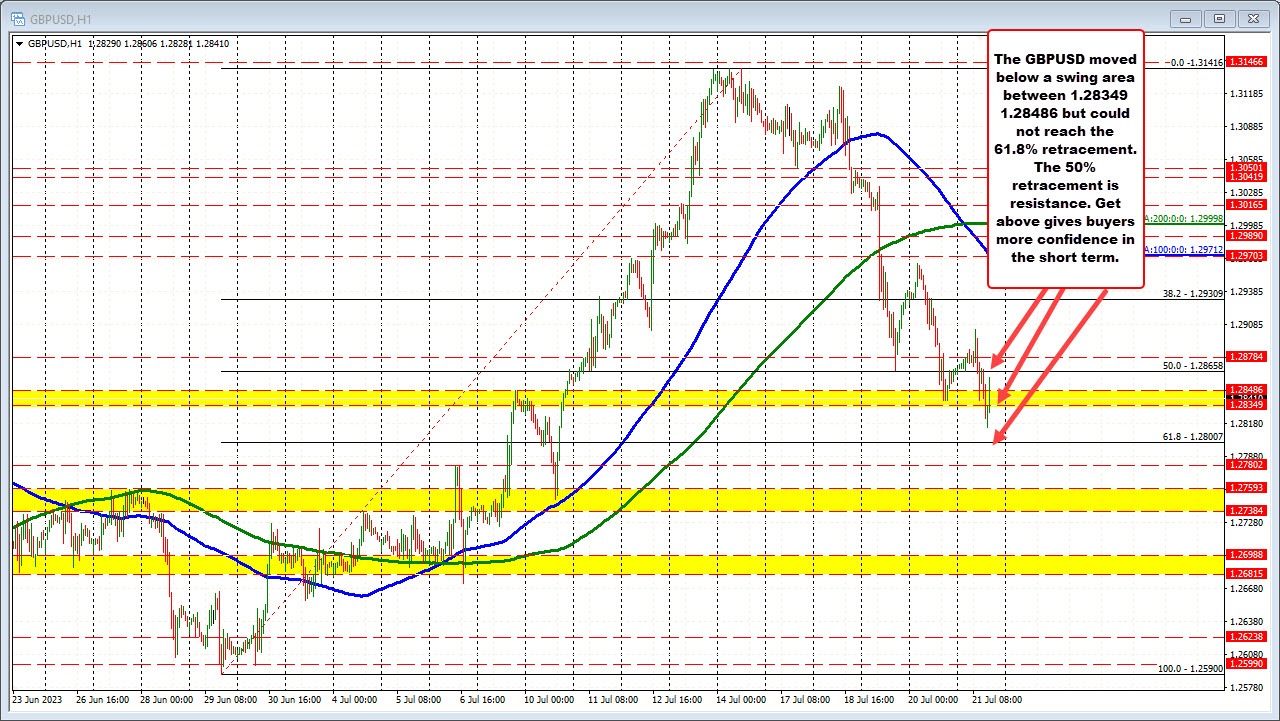Select the blue 100 moving average label
Screen dimensions: 1280x721
tap(1184, 247)
